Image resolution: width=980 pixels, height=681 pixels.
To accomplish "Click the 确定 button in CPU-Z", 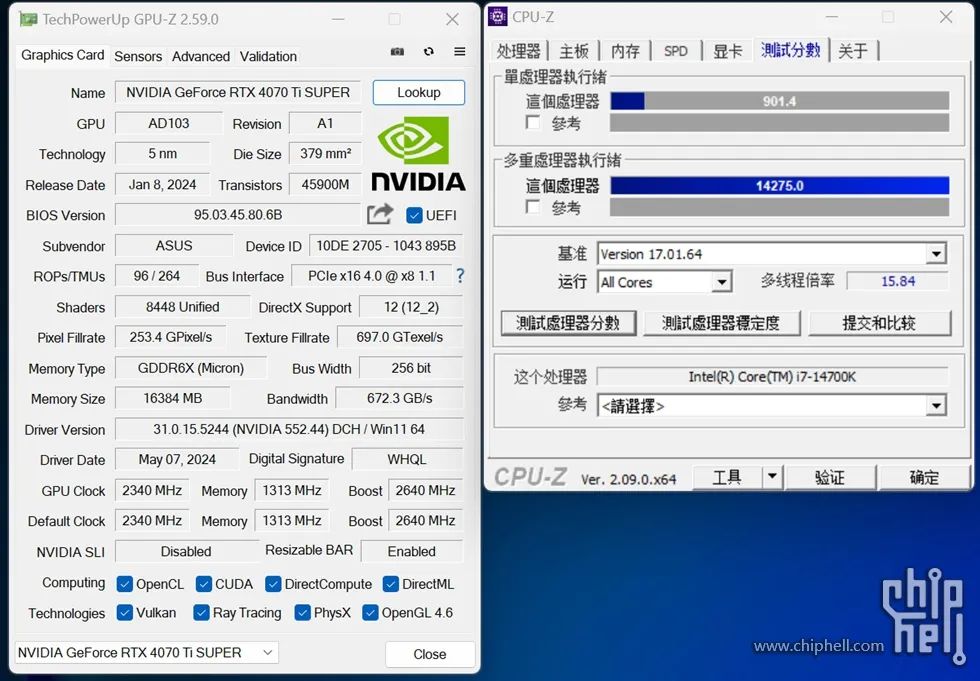I will point(924,477).
